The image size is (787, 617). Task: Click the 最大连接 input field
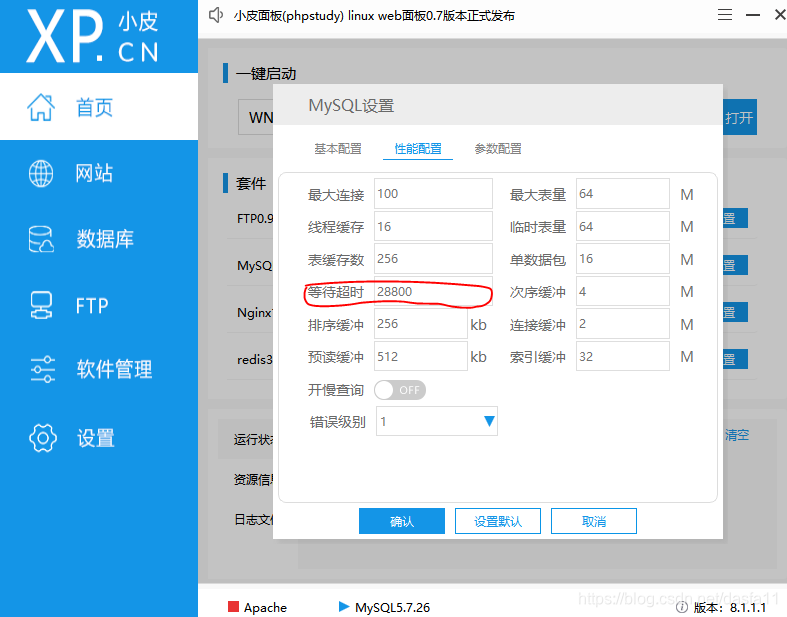click(433, 193)
